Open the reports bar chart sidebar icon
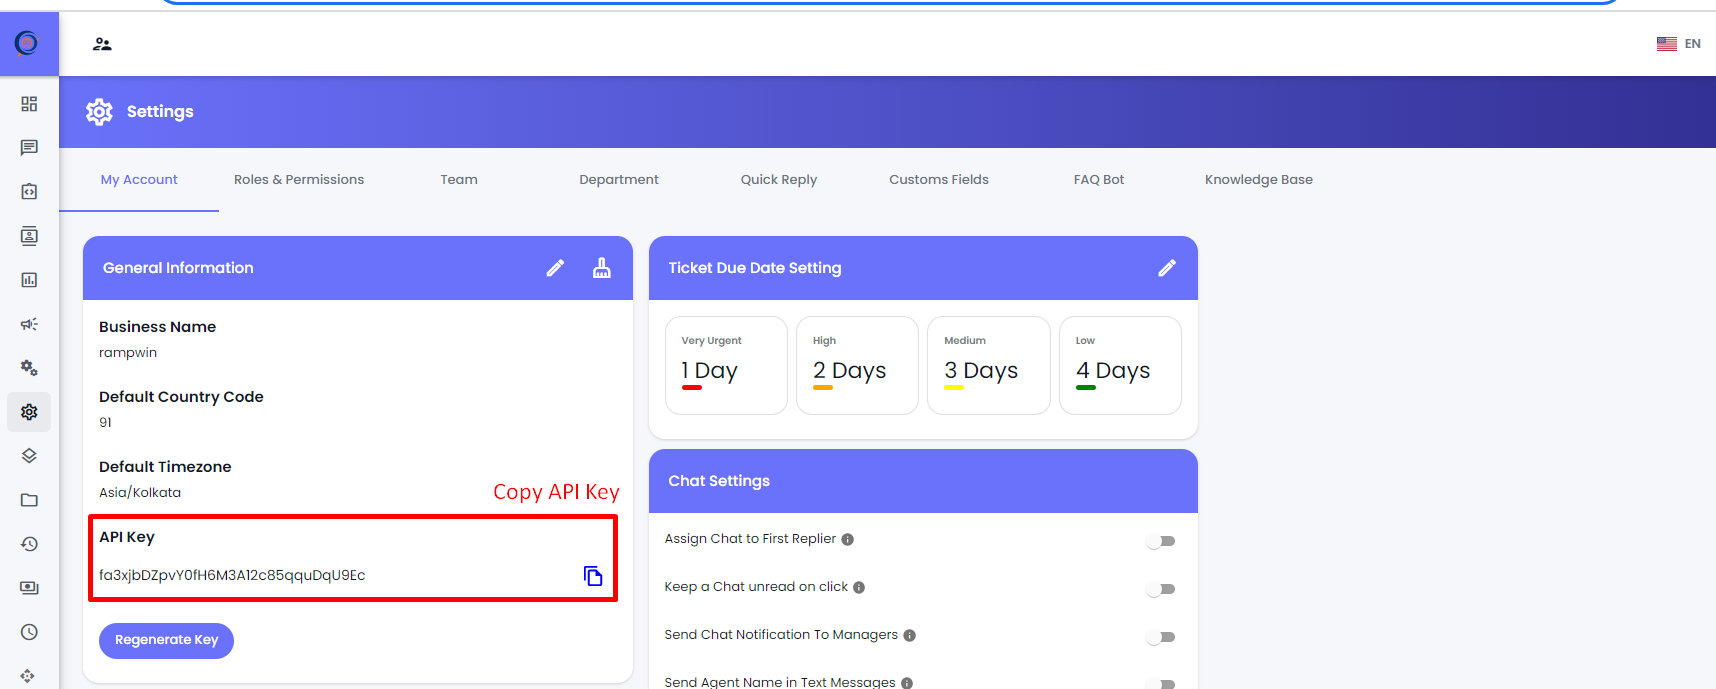The height and width of the screenshot is (689, 1716). [29, 280]
